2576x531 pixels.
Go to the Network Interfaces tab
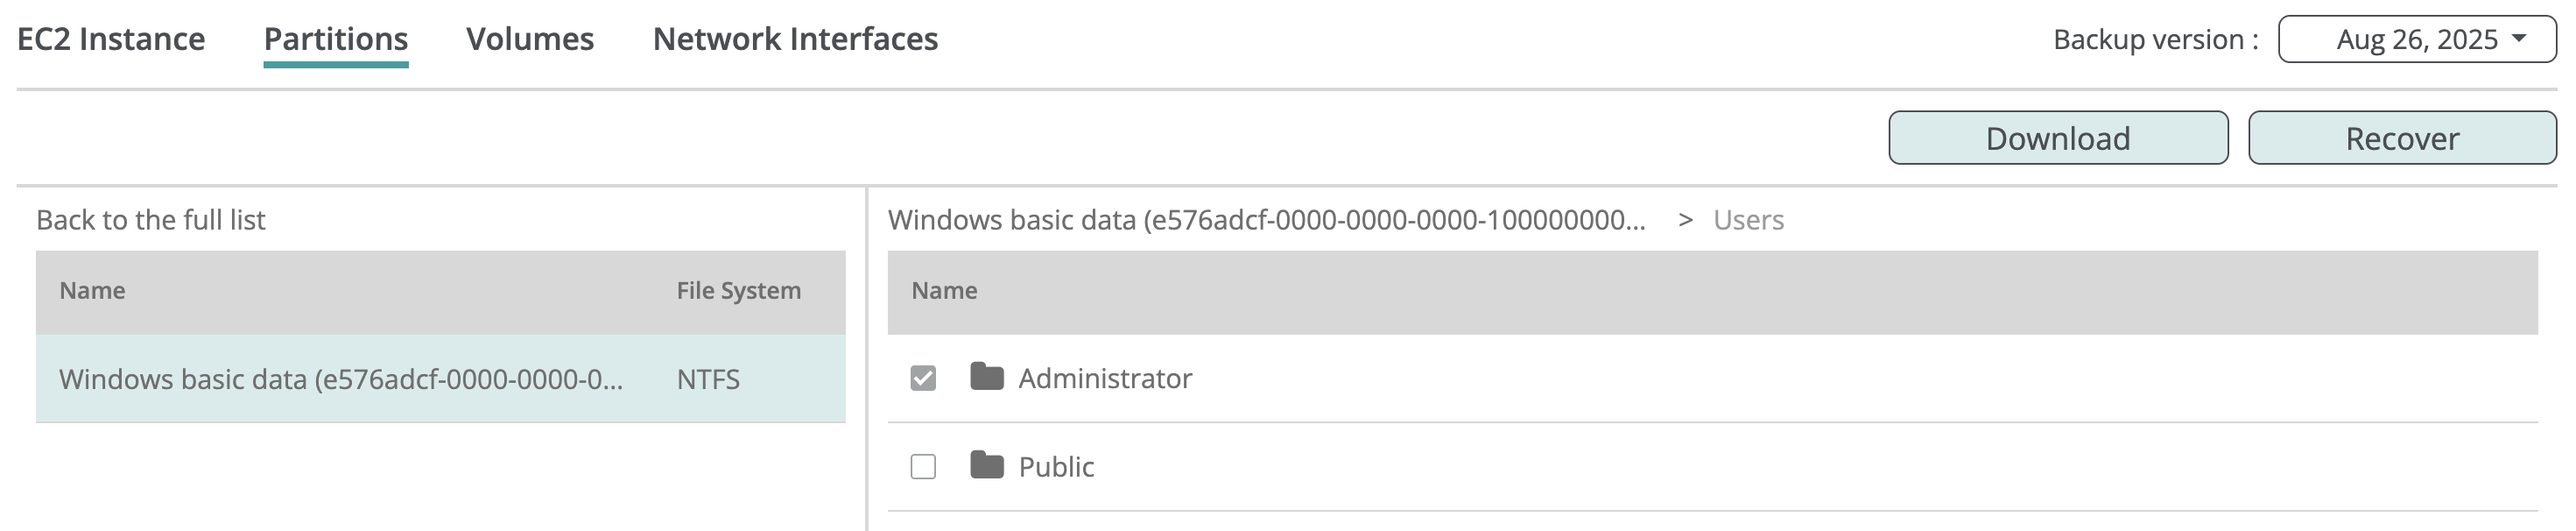pyautogui.click(x=795, y=39)
